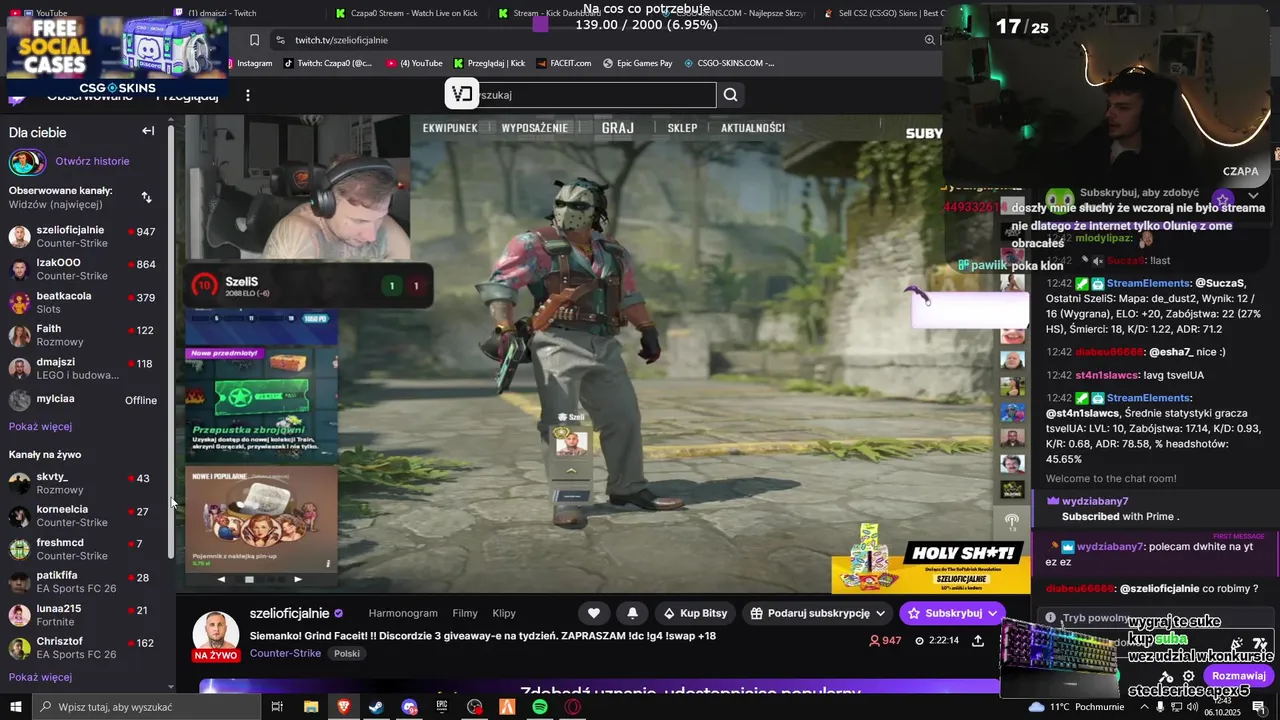
Task: Expand the Subskrybuj options chevron
Action: (992, 613)
